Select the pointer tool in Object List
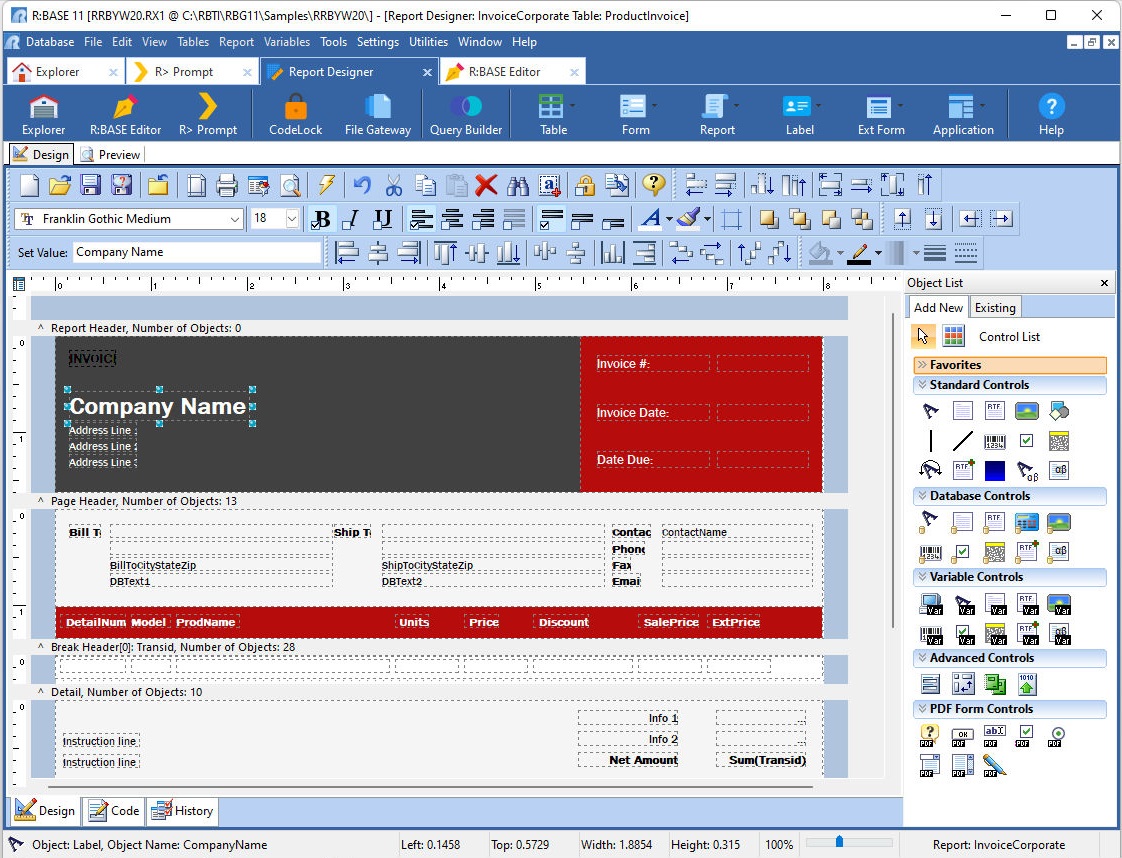The height and width of the screenshot is (858, 1122). coord(922,336)
